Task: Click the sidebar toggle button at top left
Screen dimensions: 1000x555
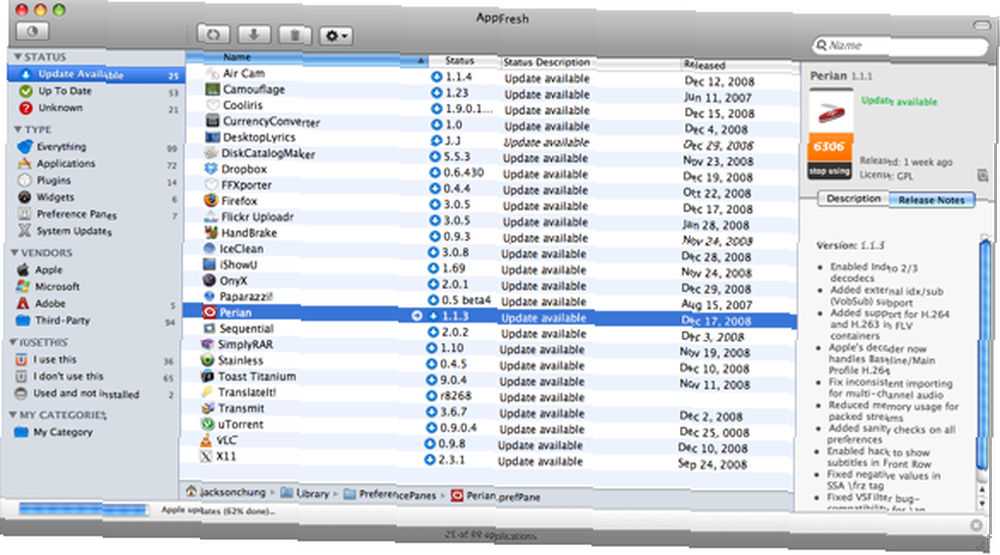Action: (x=33, y=31)
